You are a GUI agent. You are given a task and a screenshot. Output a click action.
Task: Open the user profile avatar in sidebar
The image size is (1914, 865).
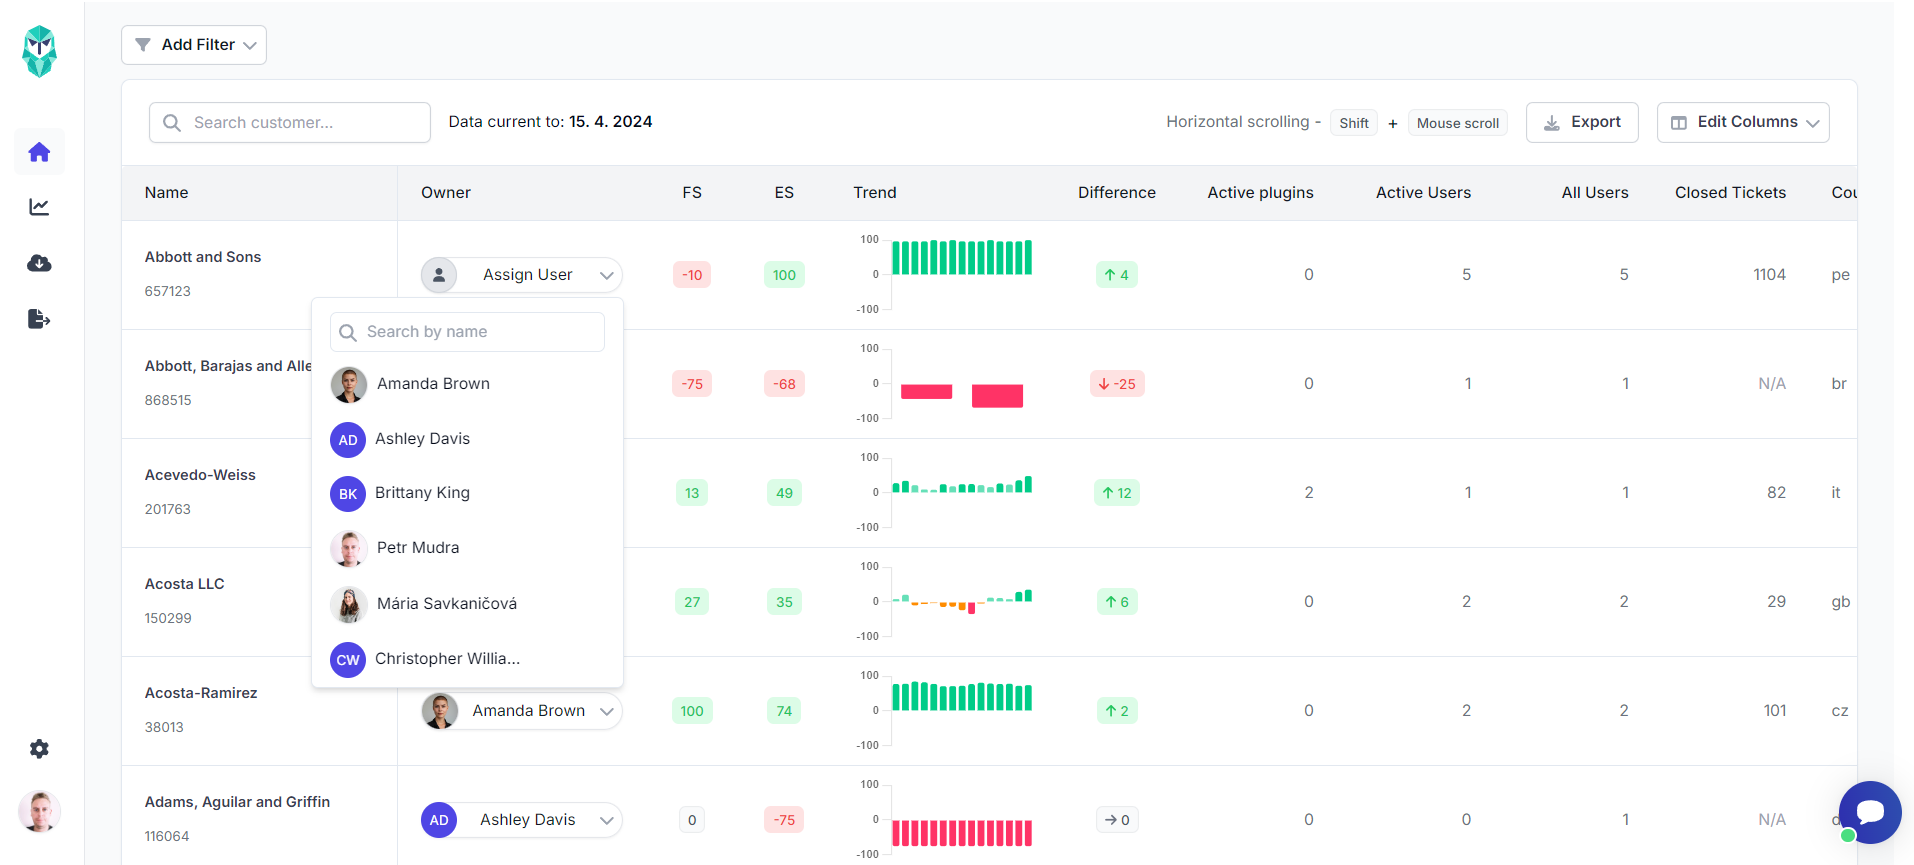pyautogui.click(x=39, y=811)
